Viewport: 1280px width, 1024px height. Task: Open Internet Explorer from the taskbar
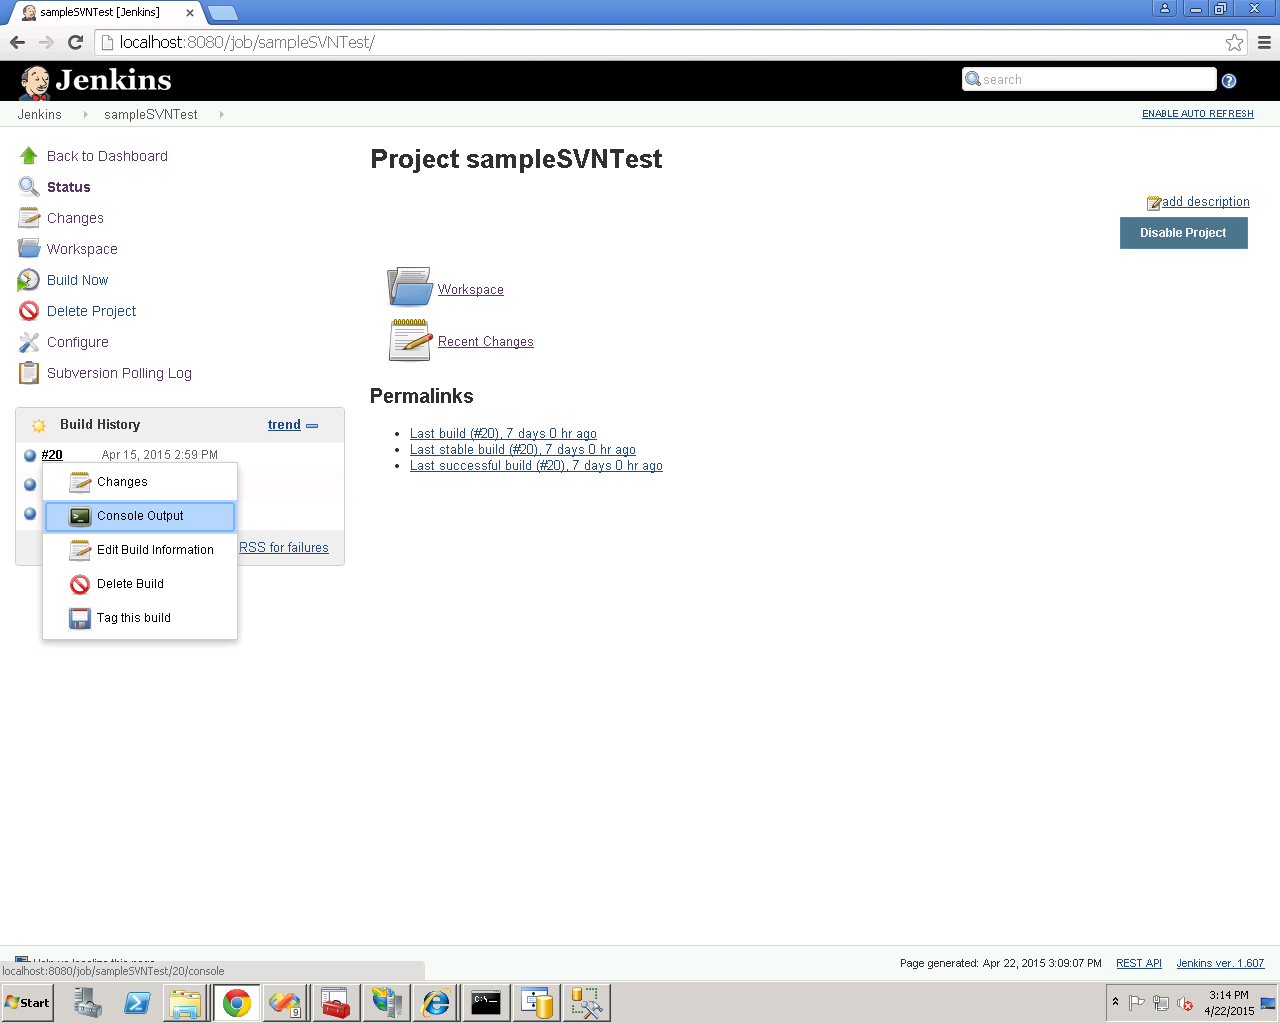point(436,1003)
